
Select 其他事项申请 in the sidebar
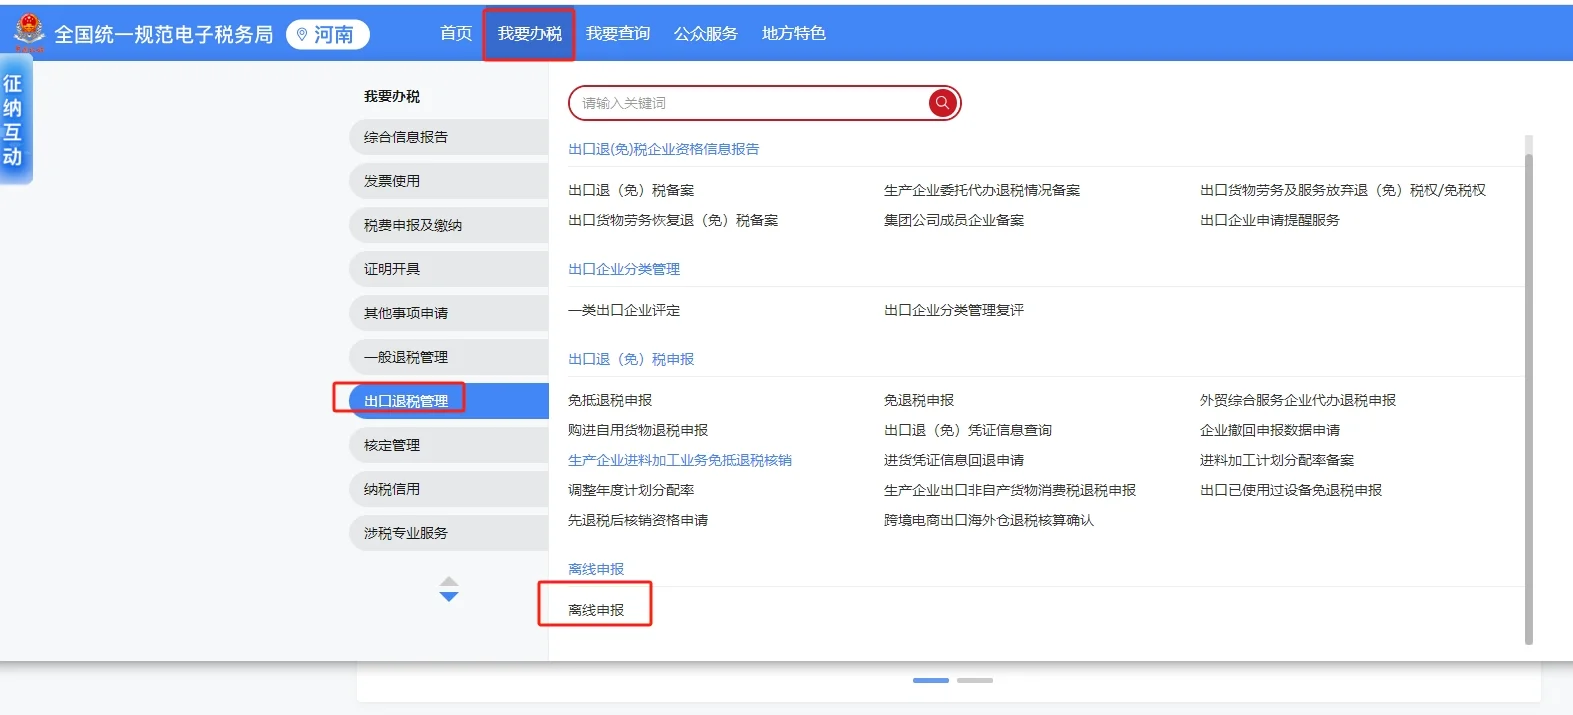tap(449, 313)
